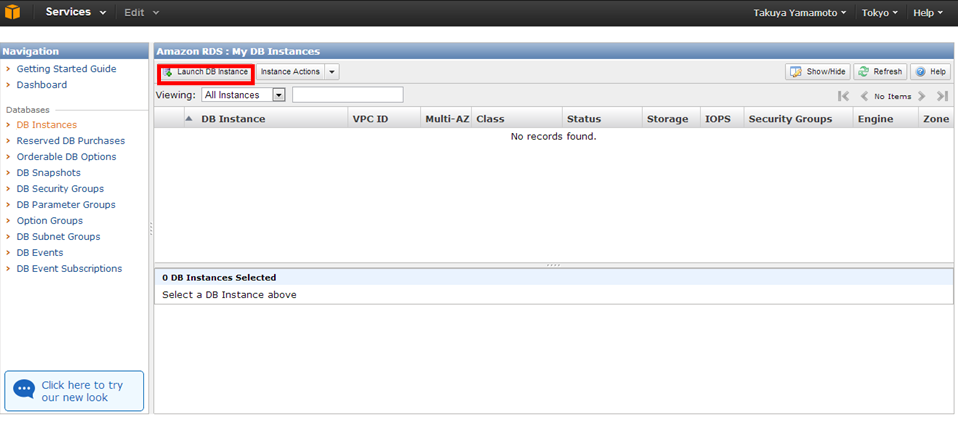
Task: Open DB Subnet Groups page
Action: (x=58, y=236)
